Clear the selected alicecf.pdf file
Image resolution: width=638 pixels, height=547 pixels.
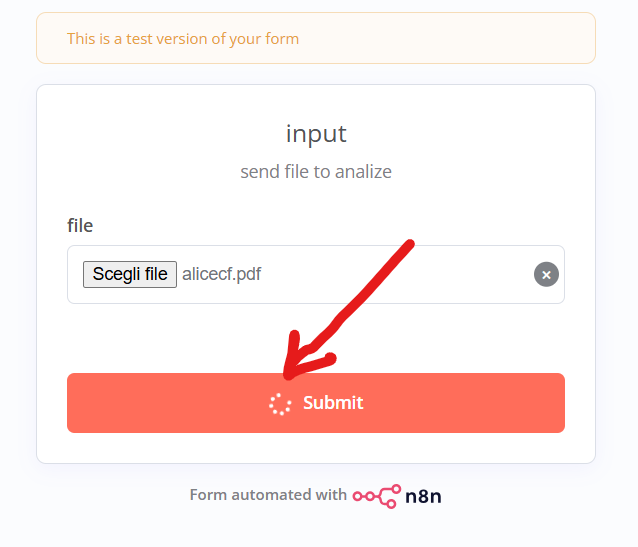click(x=546, y=275)
